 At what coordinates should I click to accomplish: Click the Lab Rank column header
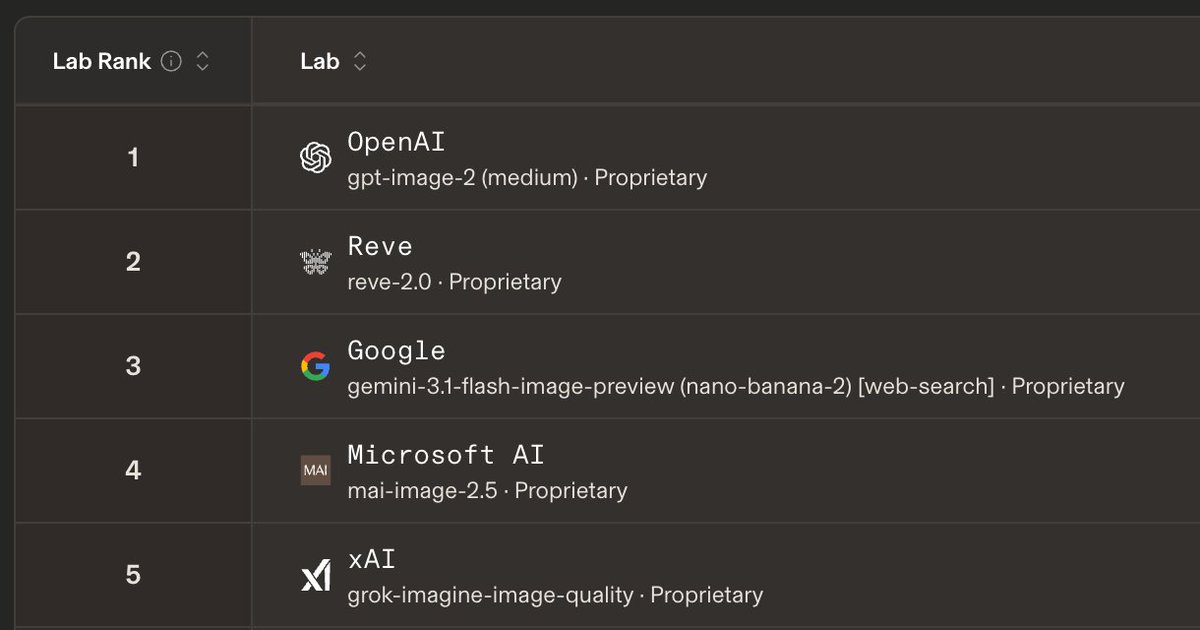(102, 62)
